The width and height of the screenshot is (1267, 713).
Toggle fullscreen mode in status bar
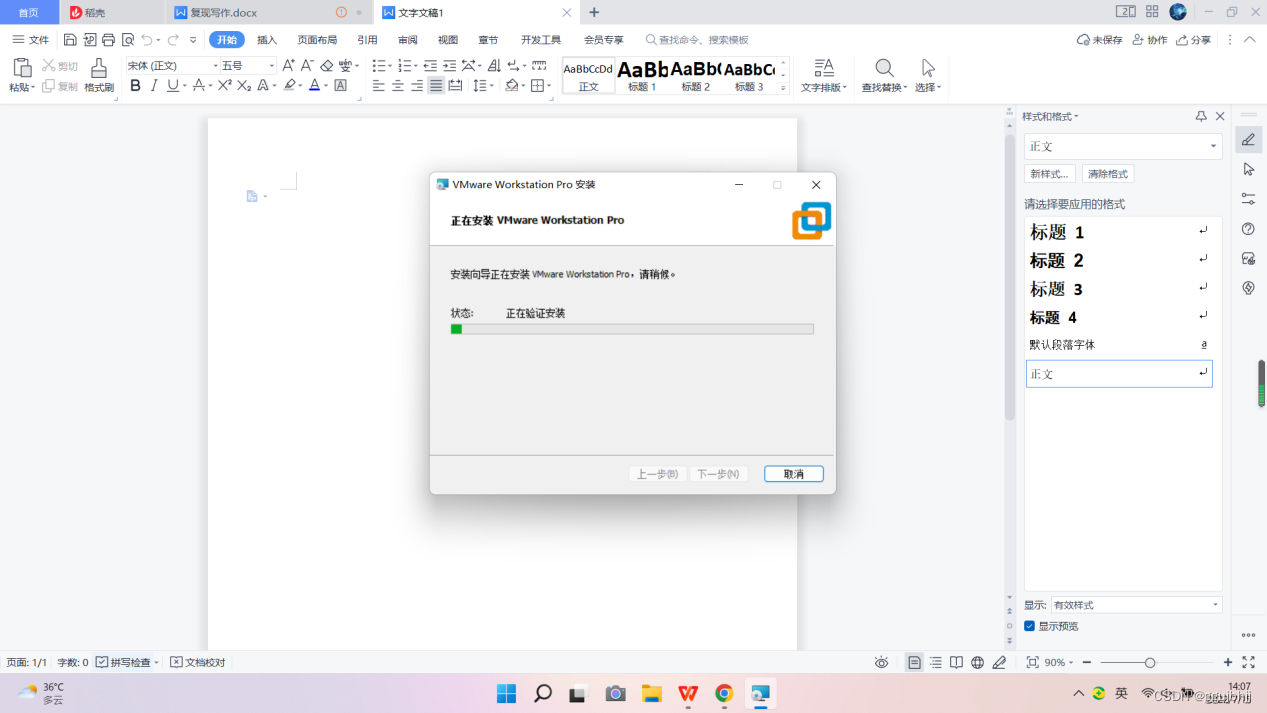tap(1248, 663)
